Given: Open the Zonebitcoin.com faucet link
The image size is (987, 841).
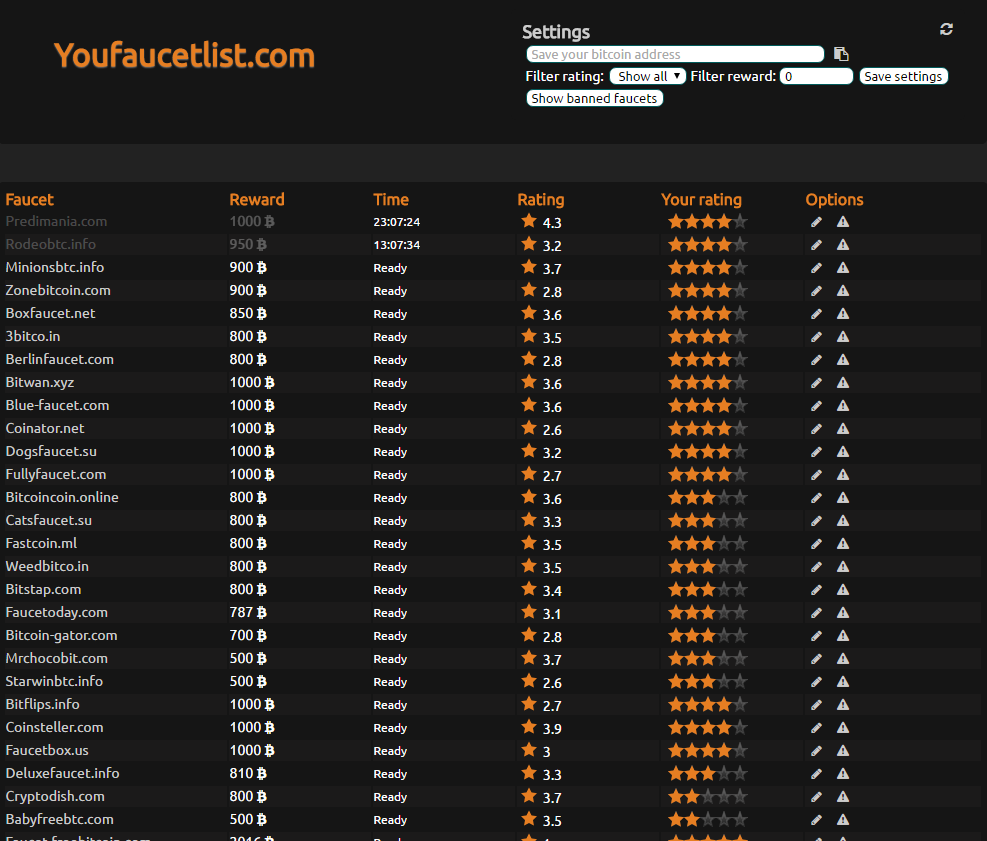Looking at the screenshot, I should 58,290.
